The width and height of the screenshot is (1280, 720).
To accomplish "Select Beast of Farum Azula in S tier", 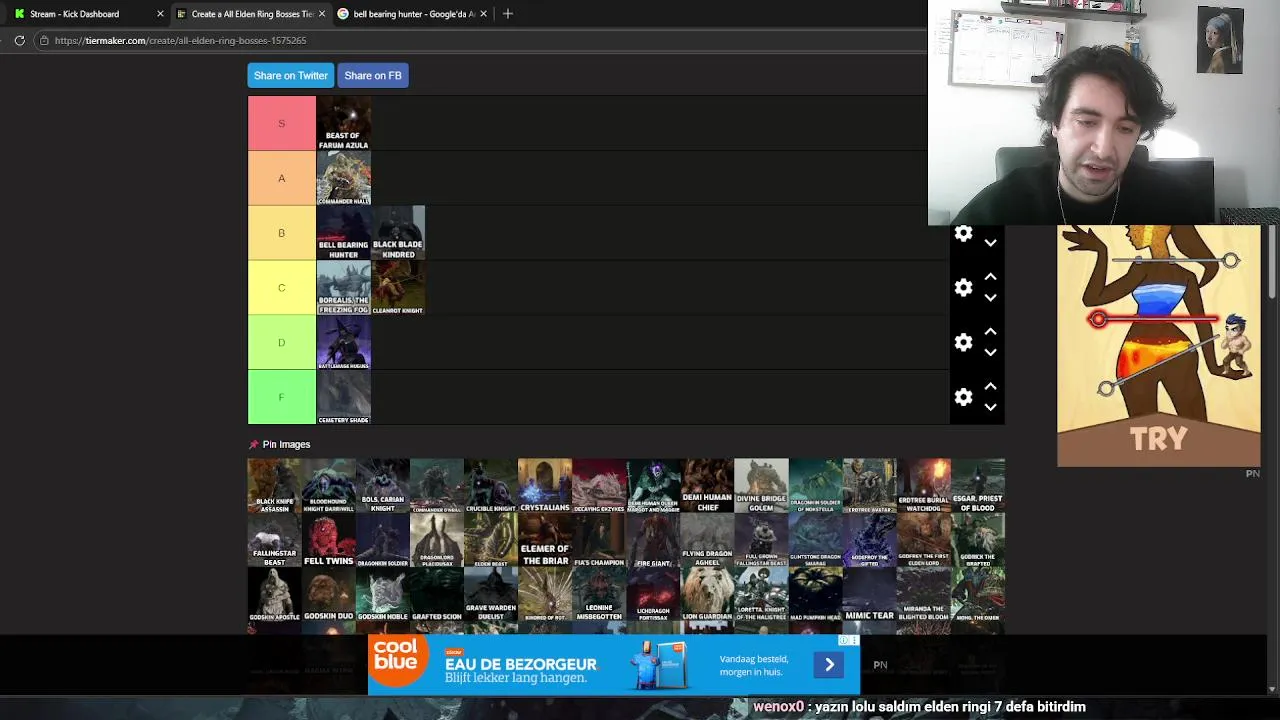I will point(344,123).
